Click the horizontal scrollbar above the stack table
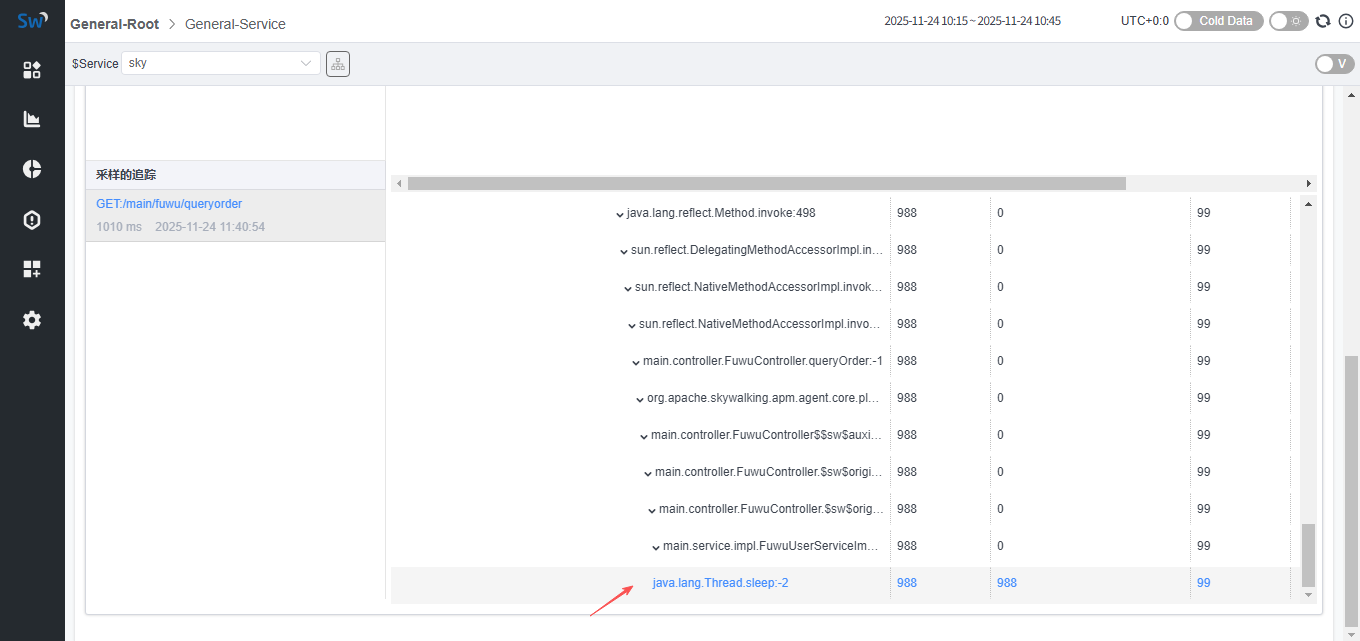The image size is (1360, 641). (x=766, y=184)
